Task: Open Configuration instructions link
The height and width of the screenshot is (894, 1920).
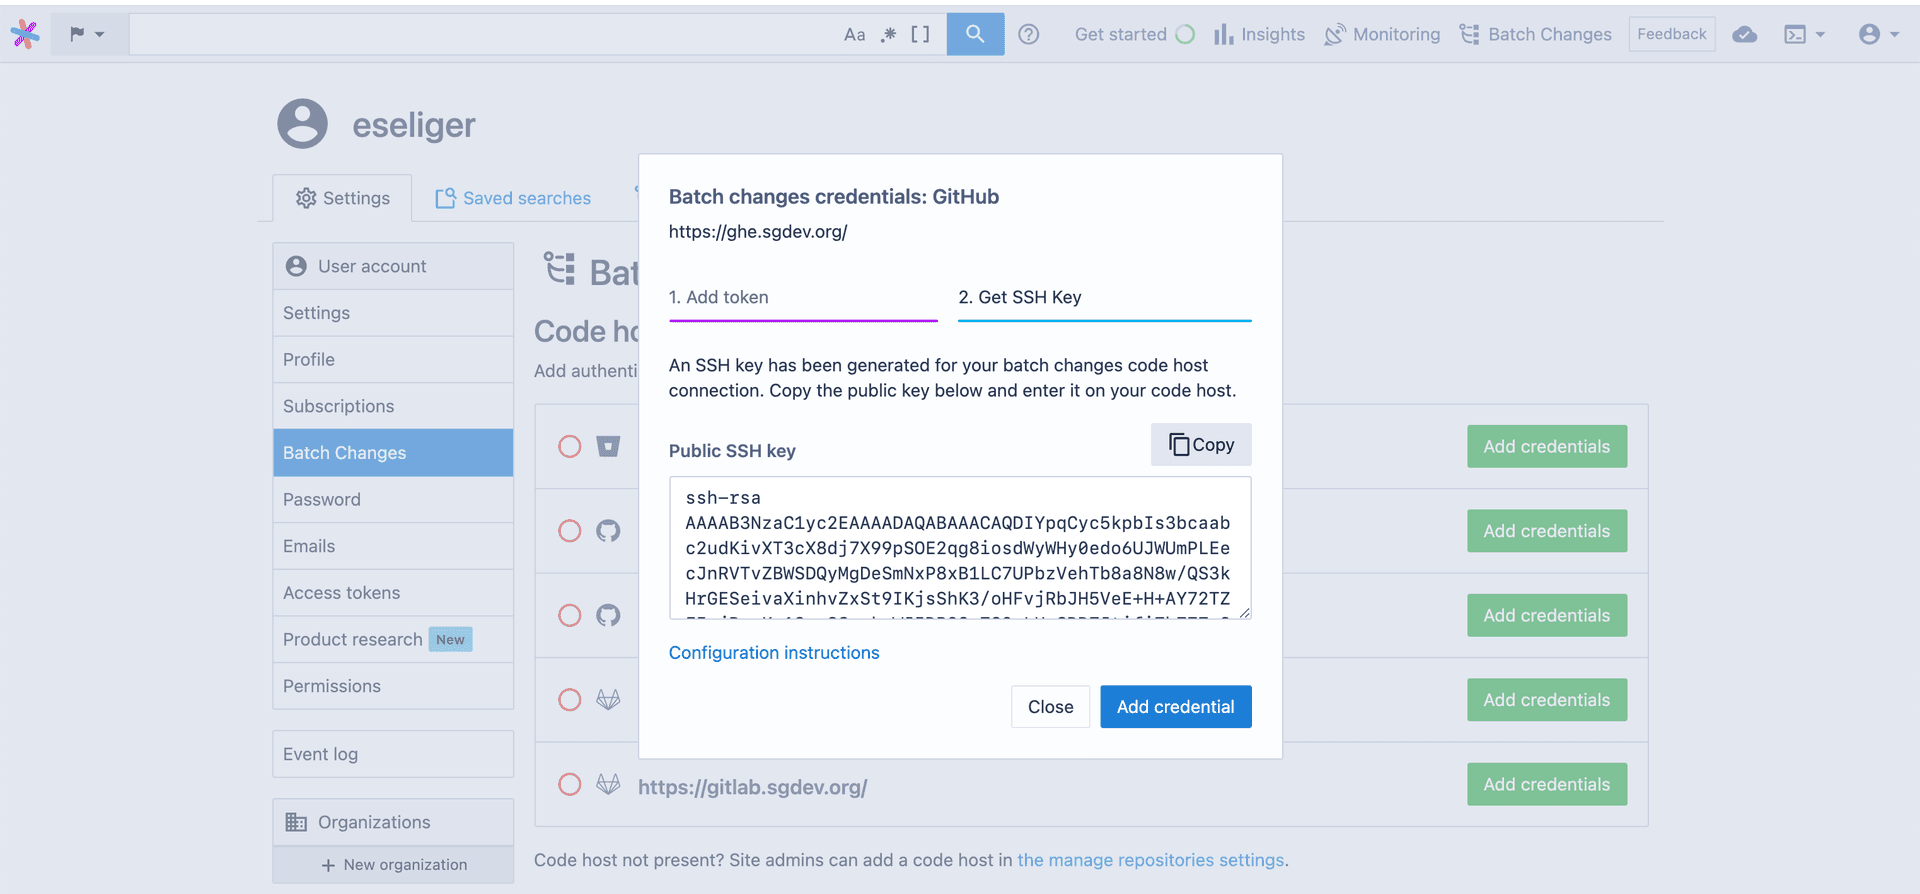Action: 774,653
